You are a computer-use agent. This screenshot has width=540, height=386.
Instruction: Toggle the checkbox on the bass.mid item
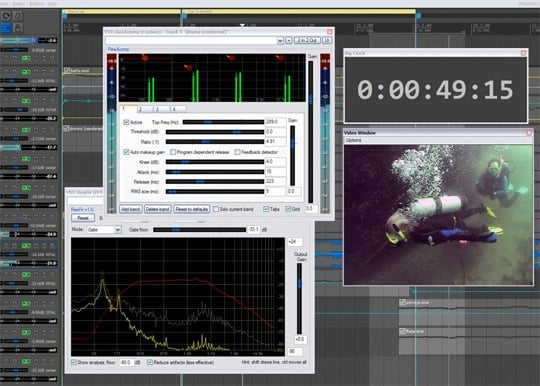click(66, 71)
